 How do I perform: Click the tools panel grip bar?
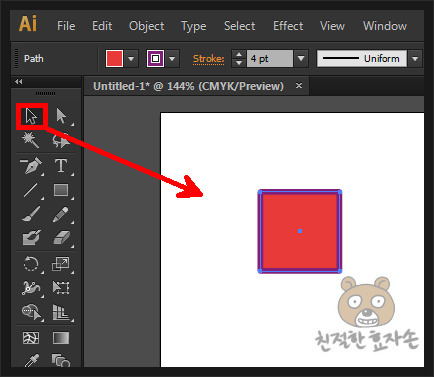[x=46, y=93]
